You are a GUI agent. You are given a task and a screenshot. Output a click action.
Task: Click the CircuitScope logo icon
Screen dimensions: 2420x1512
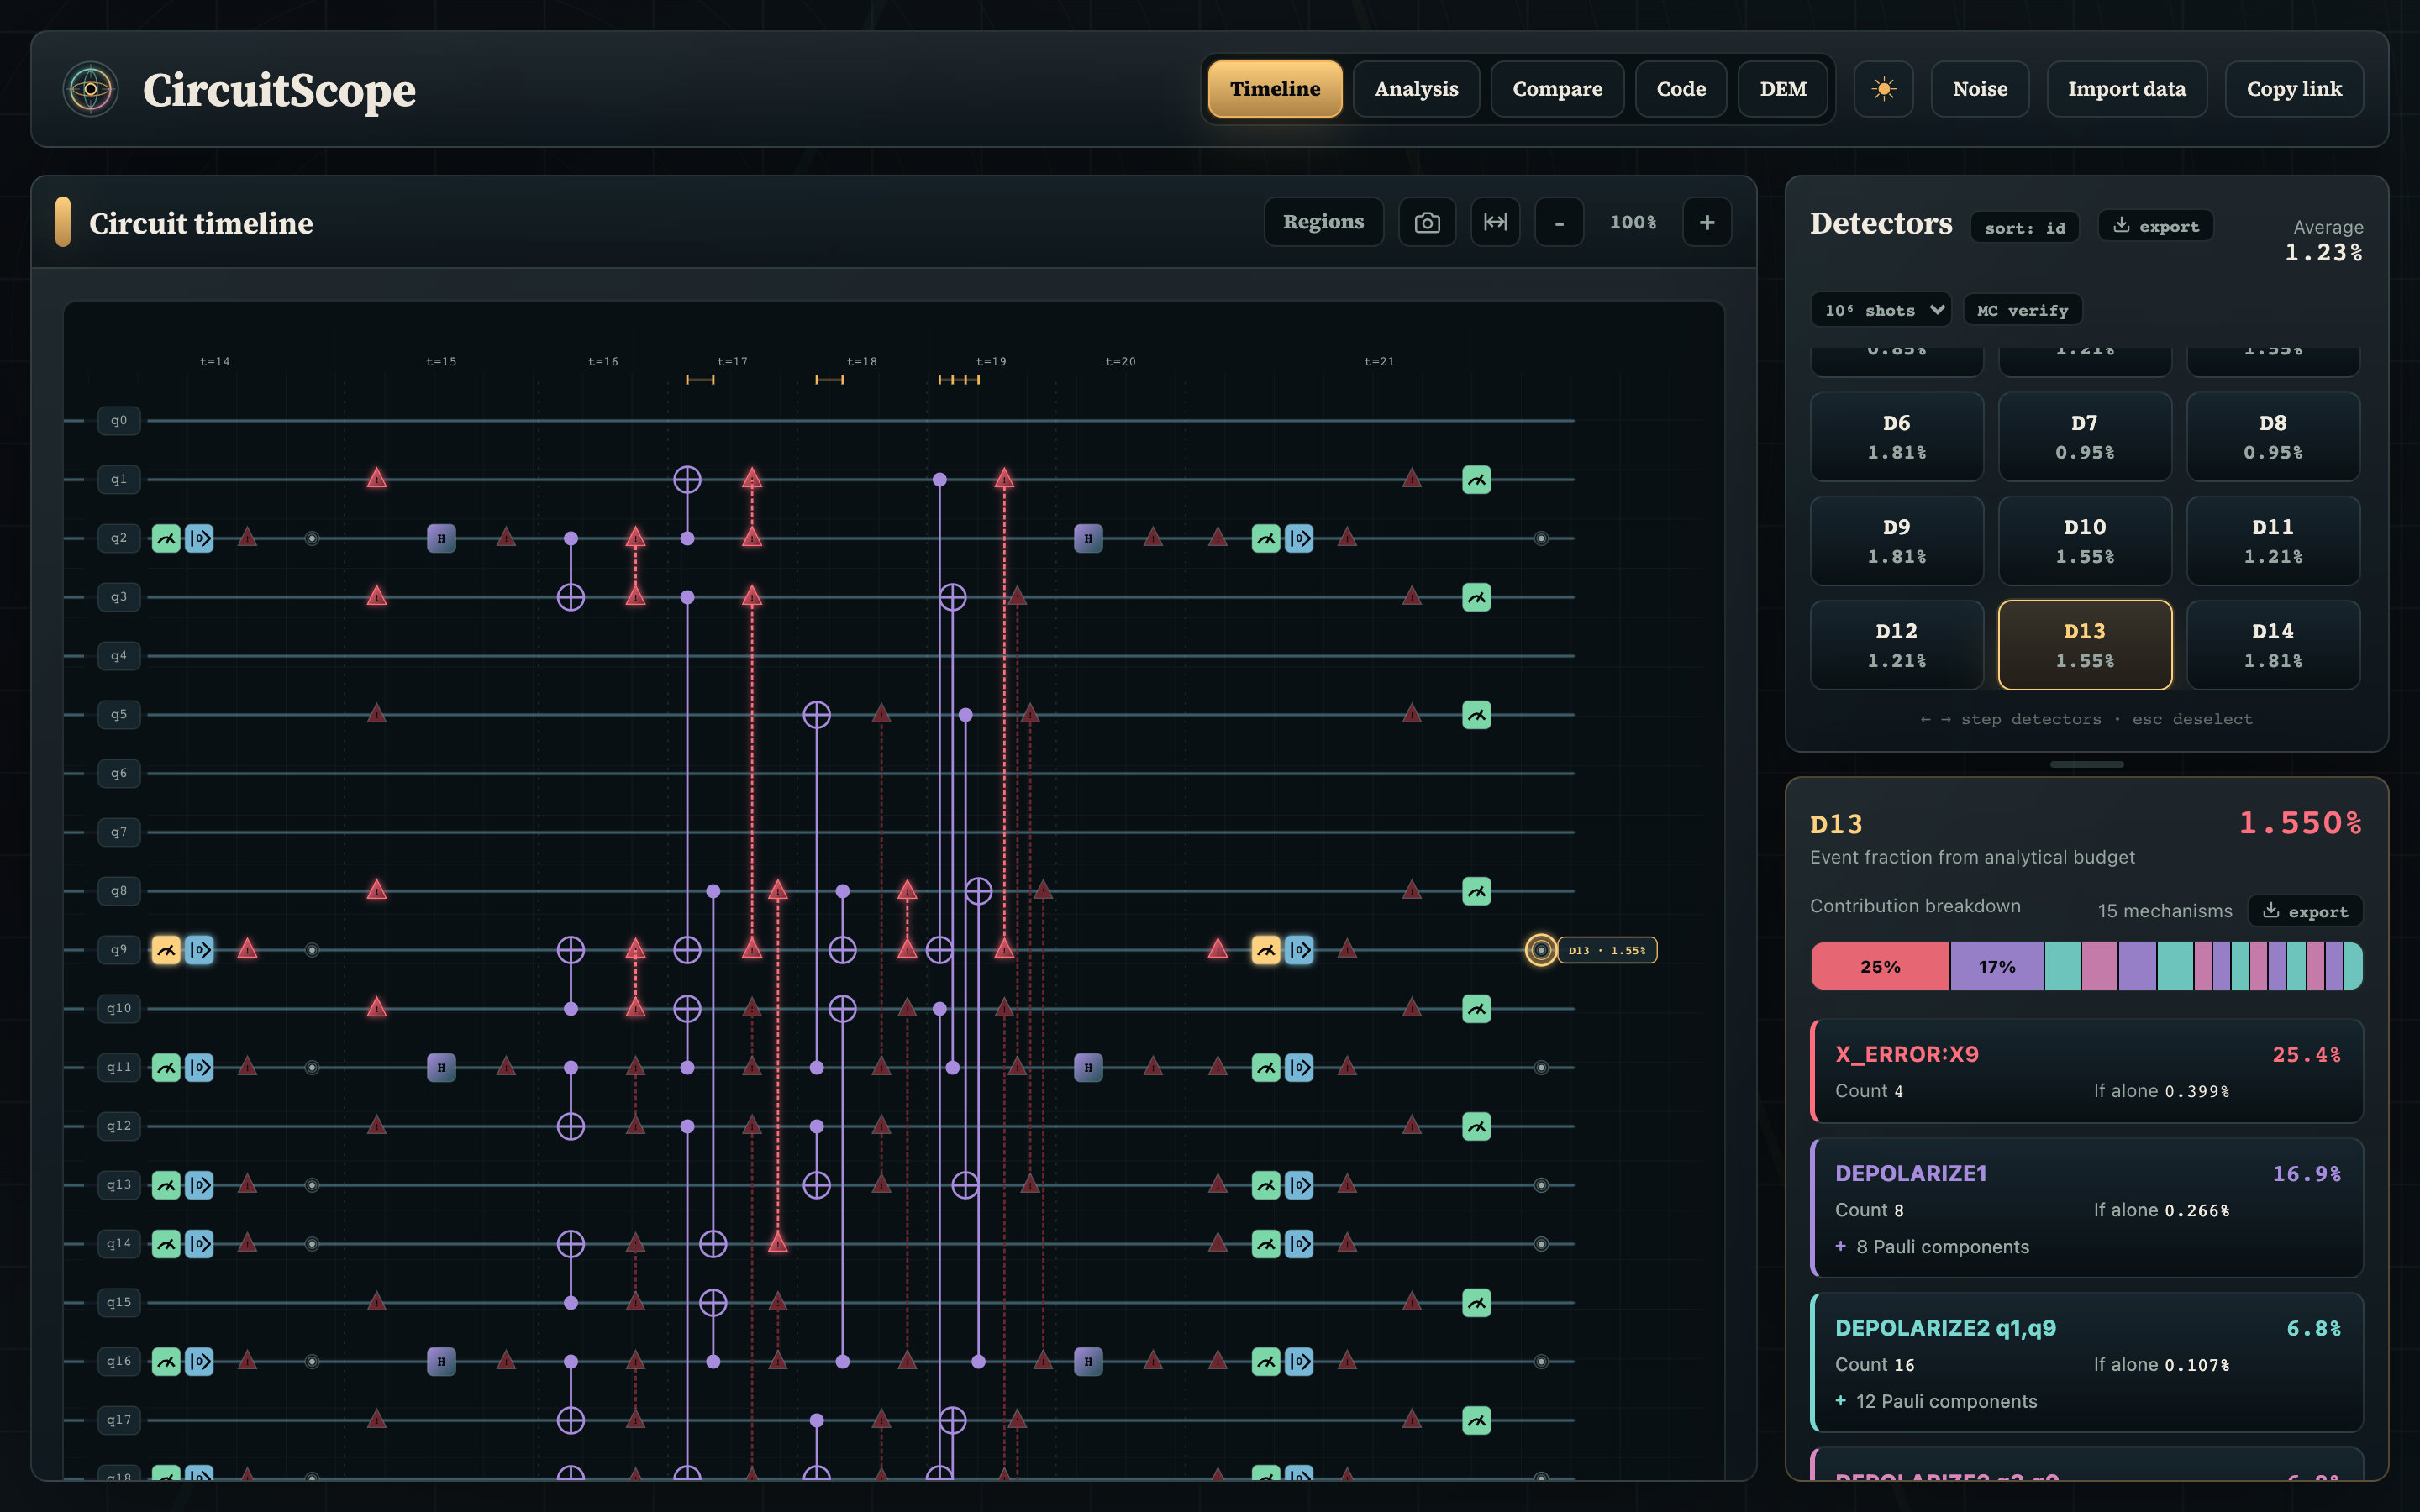point(91,90)
